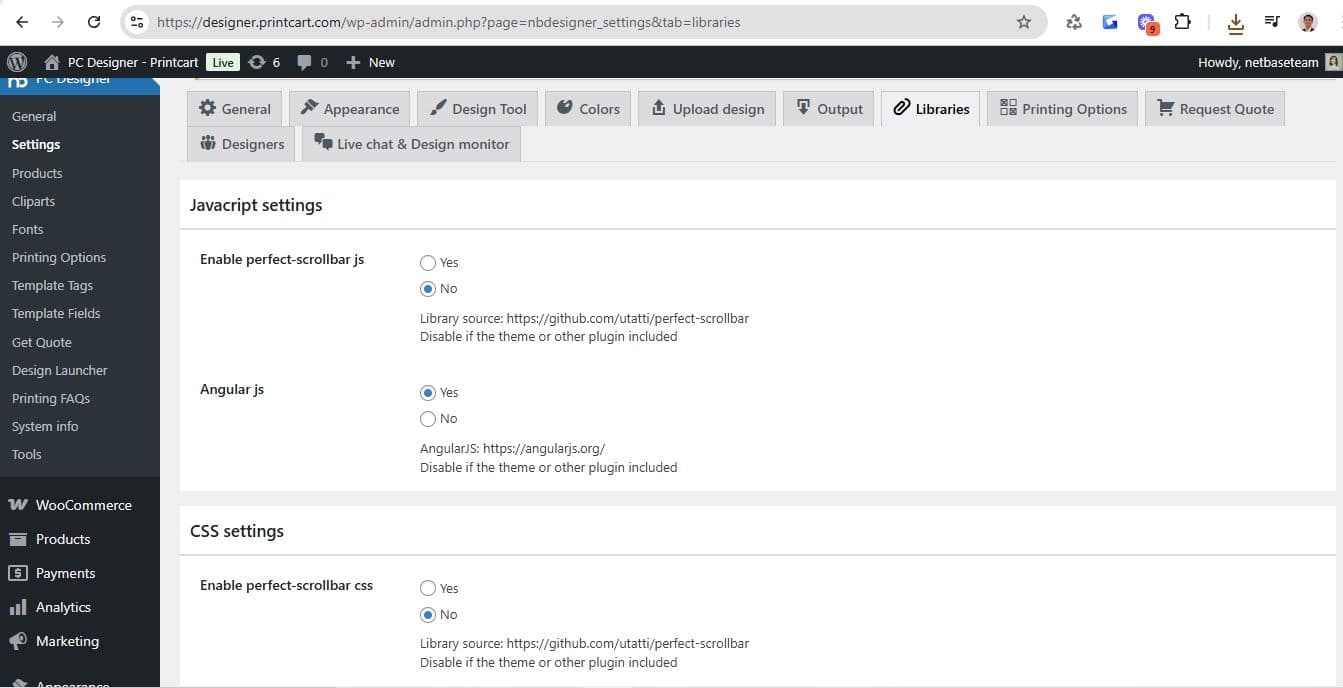Select the Libraries tab
The width and height of the screenshot is (1343, 688).
[931, 109]
